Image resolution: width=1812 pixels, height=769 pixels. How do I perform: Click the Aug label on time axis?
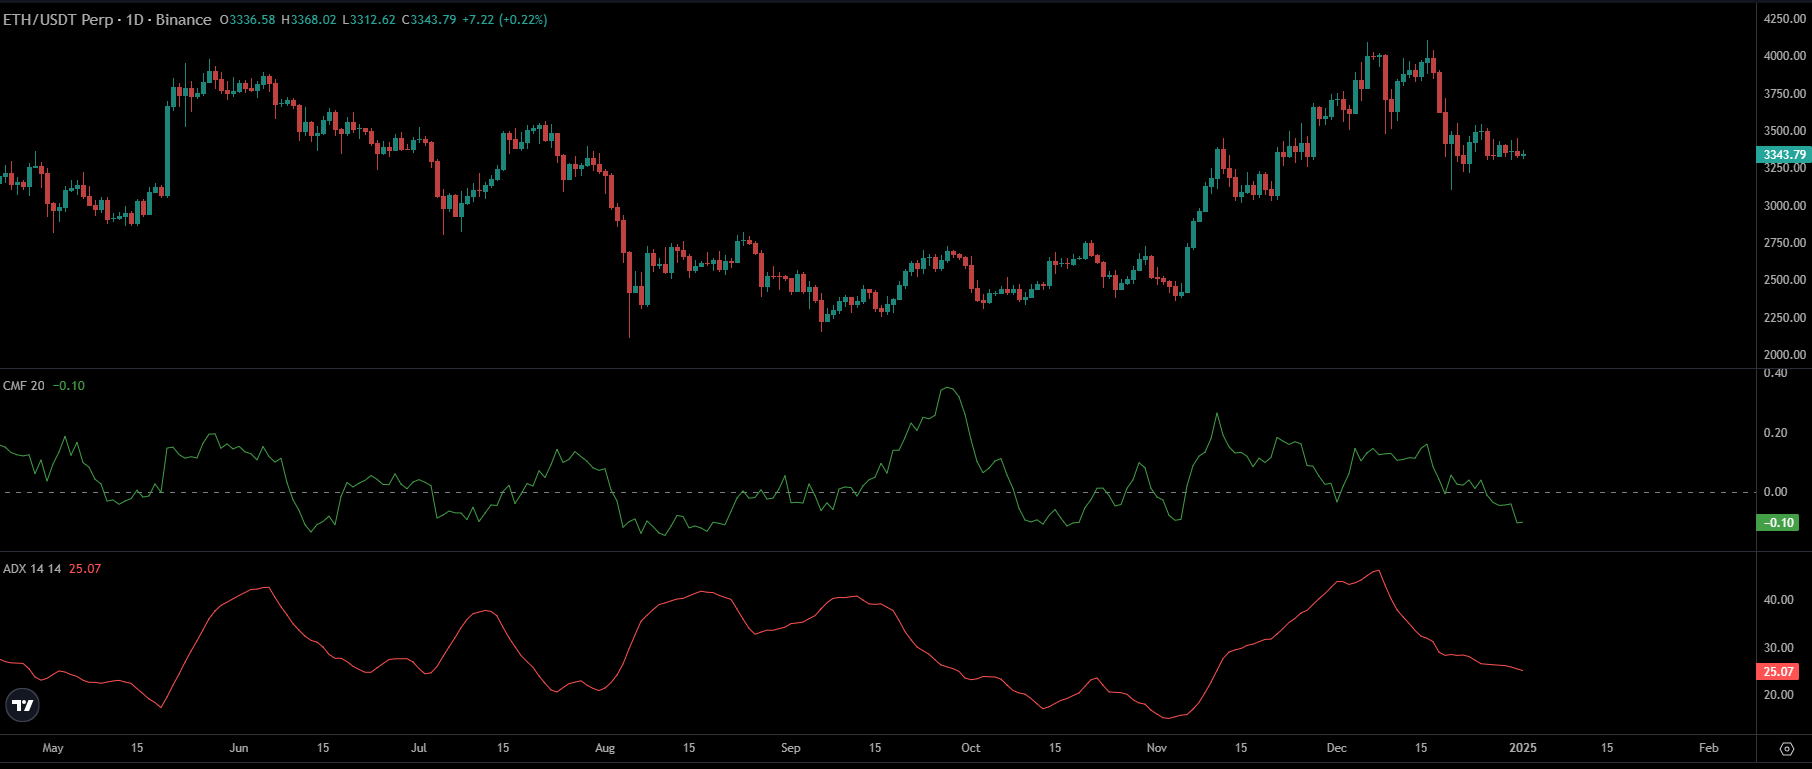pyautogui.click(x=605, y=748)
